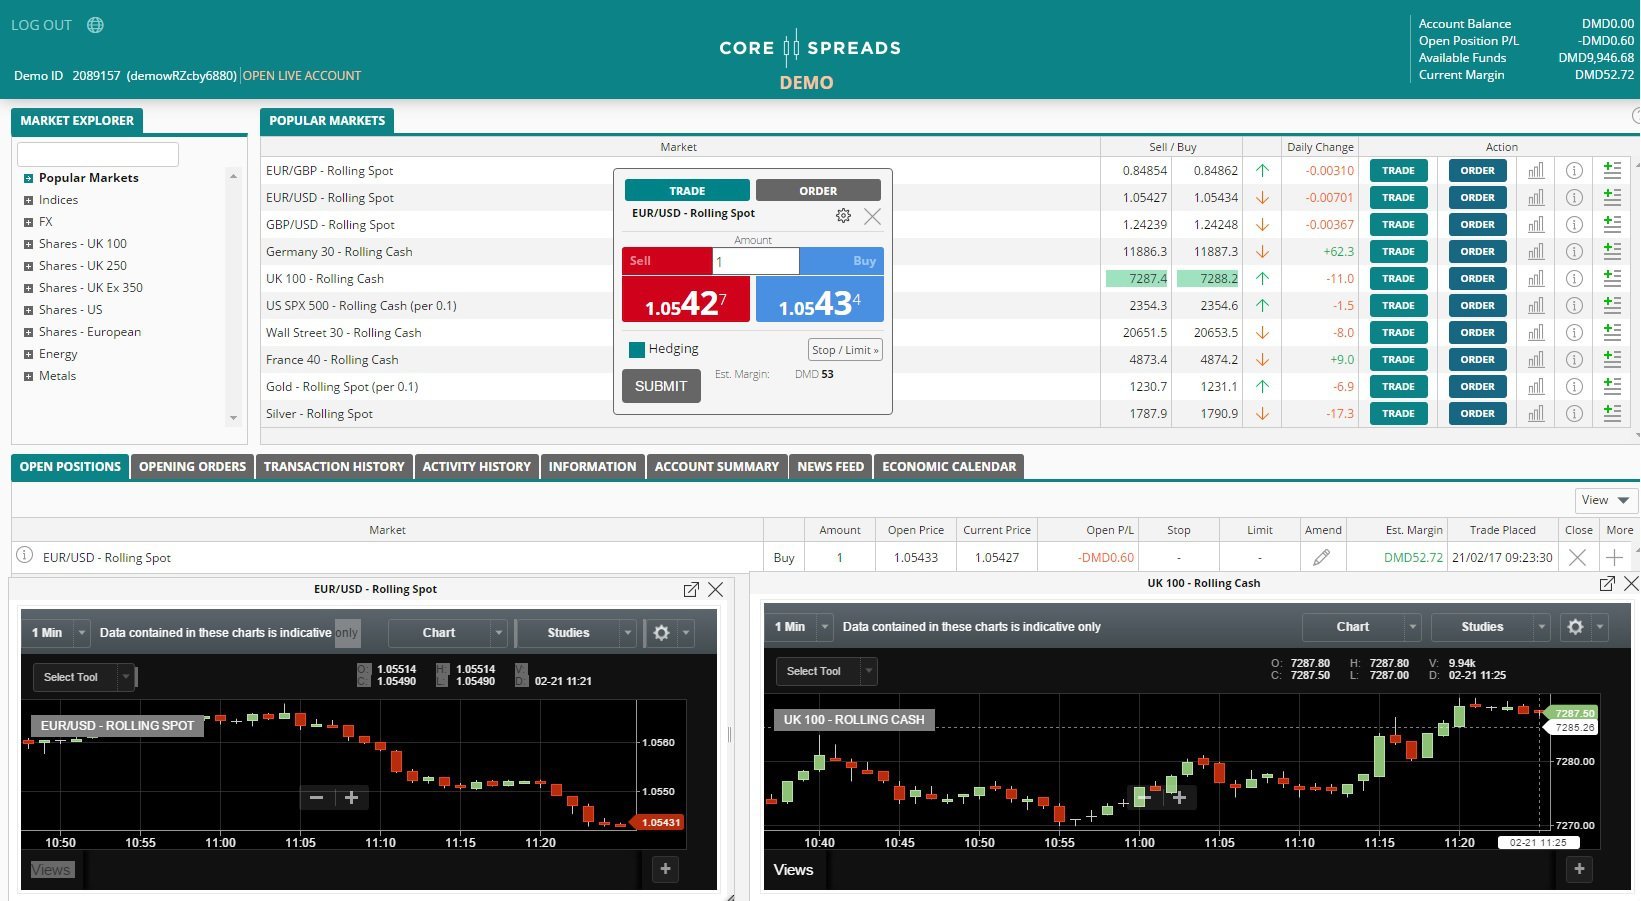Add view on EUR/USD chart plus button
Image resolution: width=1641 pixels, height=901 pixels.
tap(665, 869)
